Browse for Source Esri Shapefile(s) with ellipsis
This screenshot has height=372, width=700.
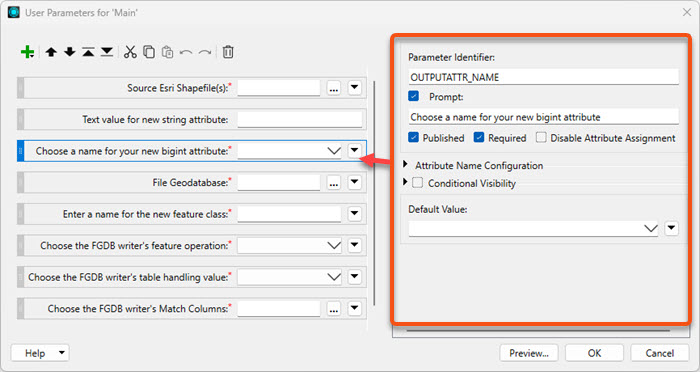[333, 88]
